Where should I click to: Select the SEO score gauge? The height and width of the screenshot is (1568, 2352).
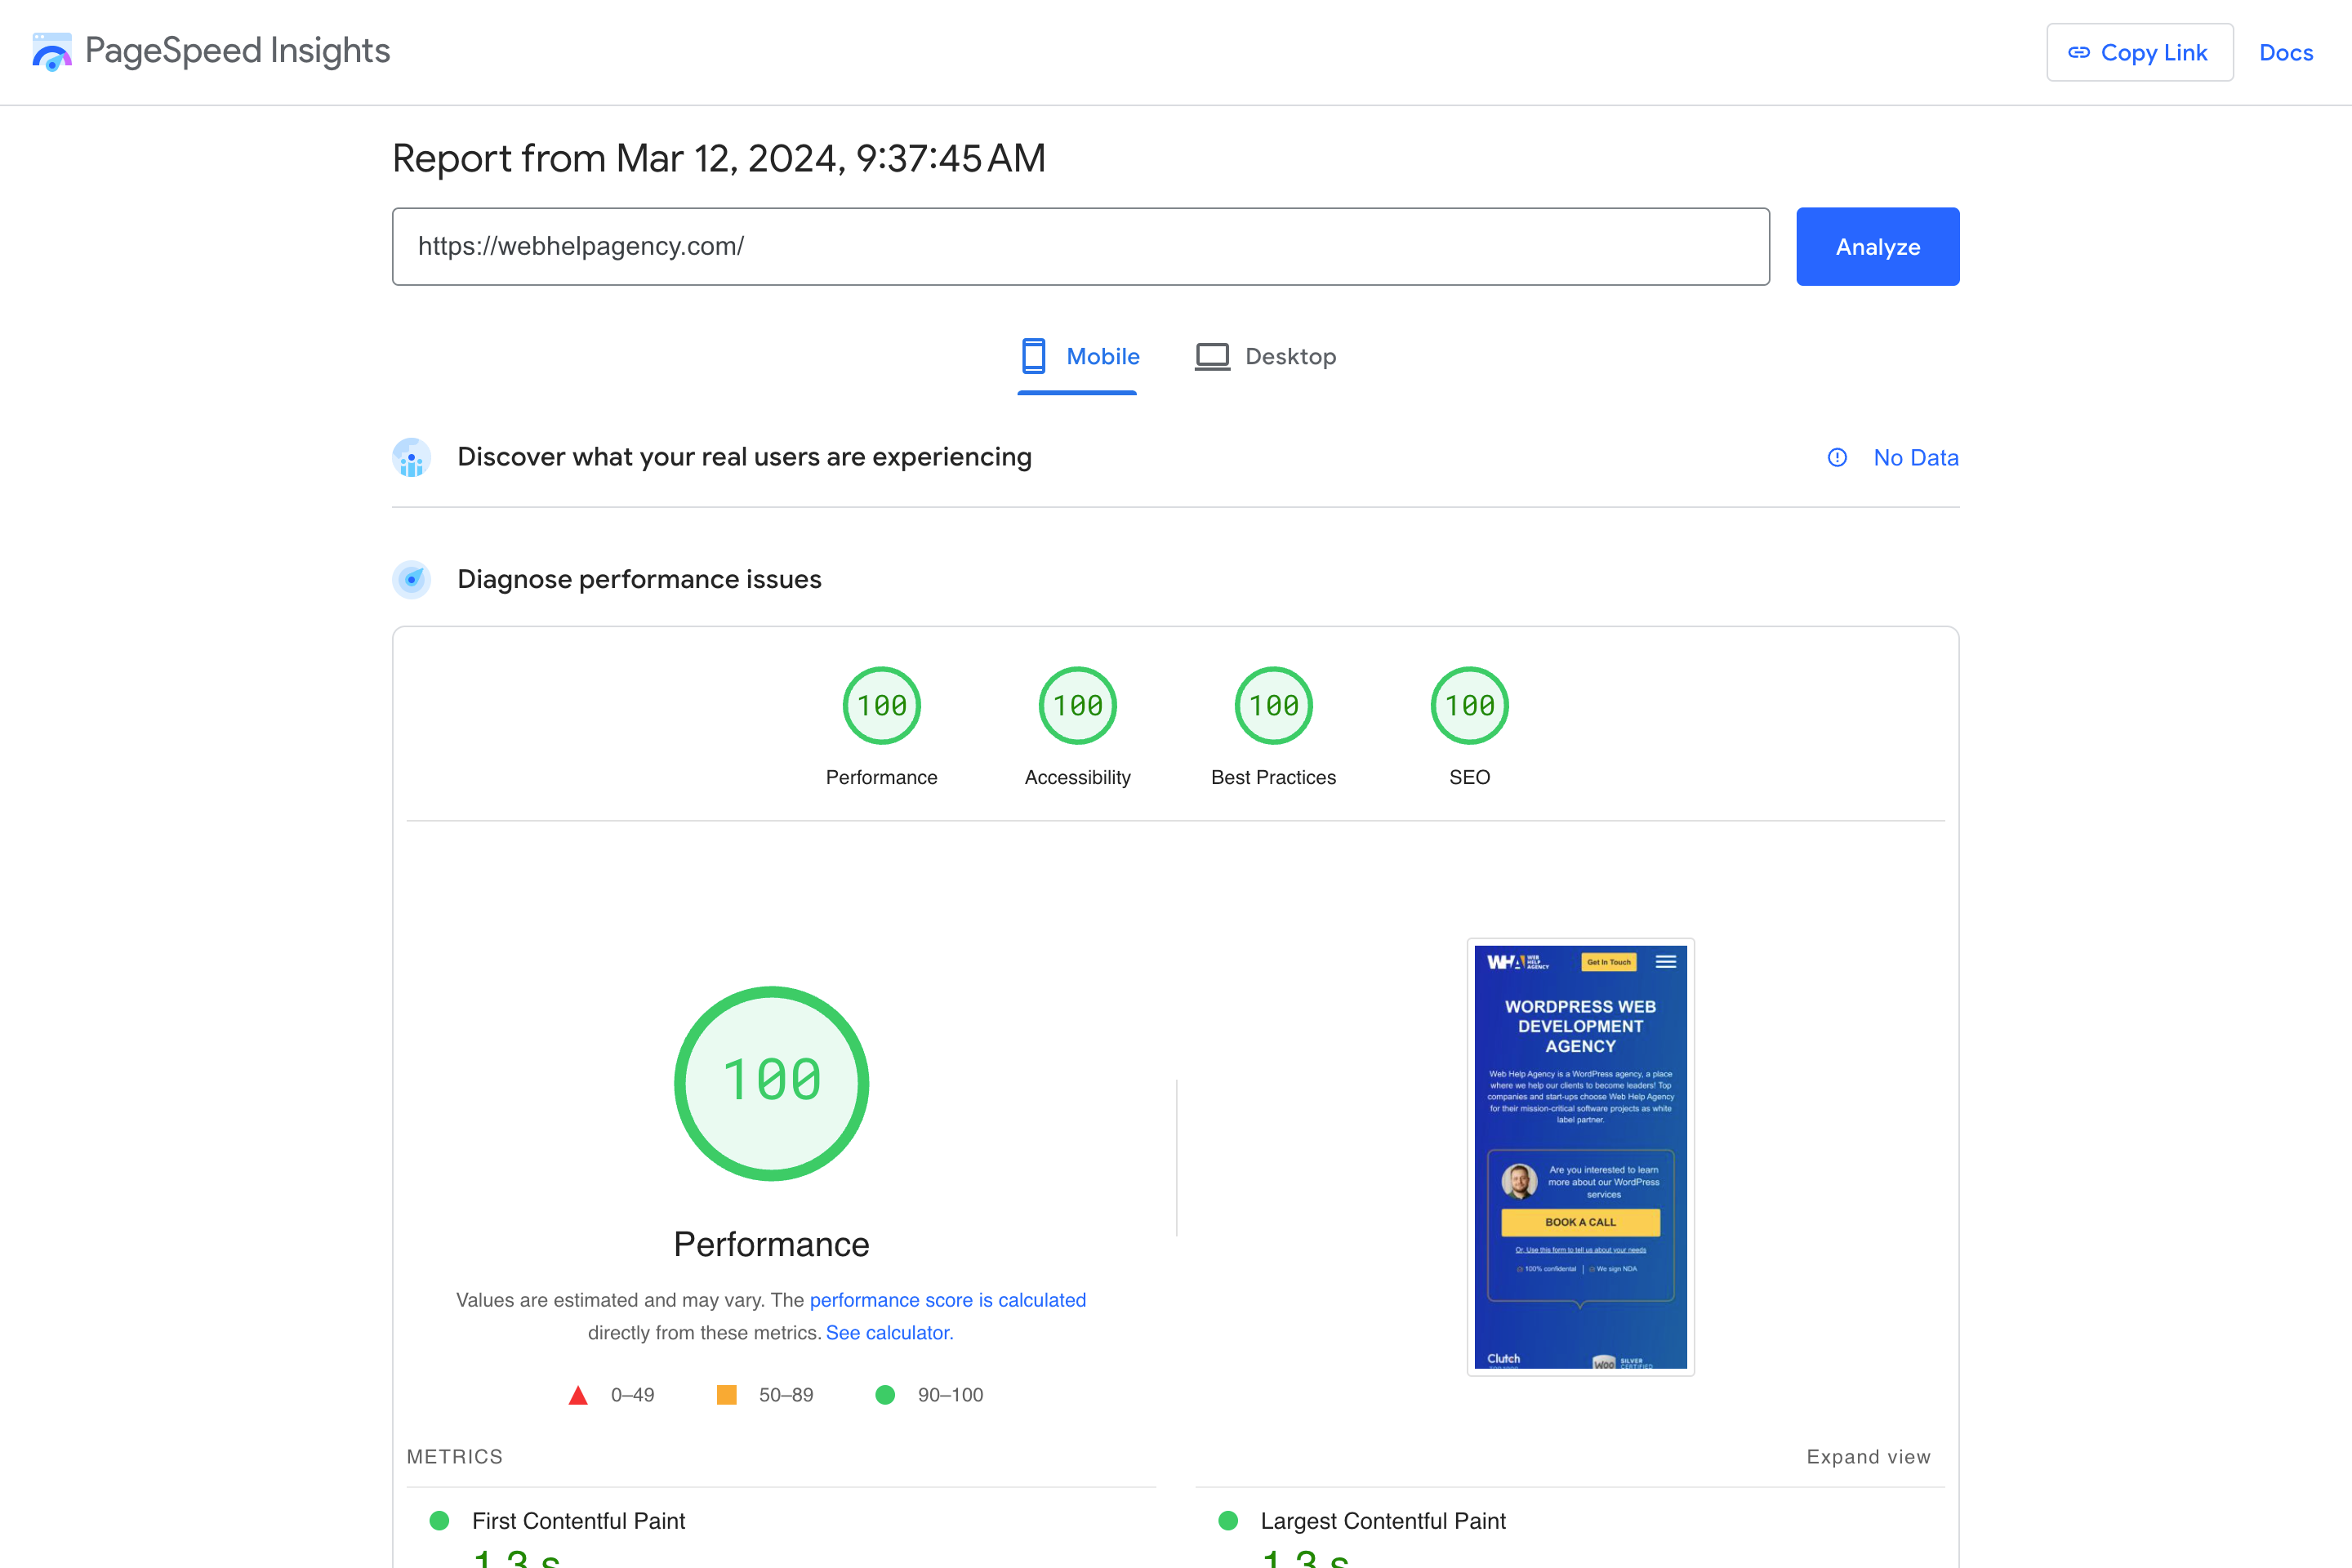1469,706
